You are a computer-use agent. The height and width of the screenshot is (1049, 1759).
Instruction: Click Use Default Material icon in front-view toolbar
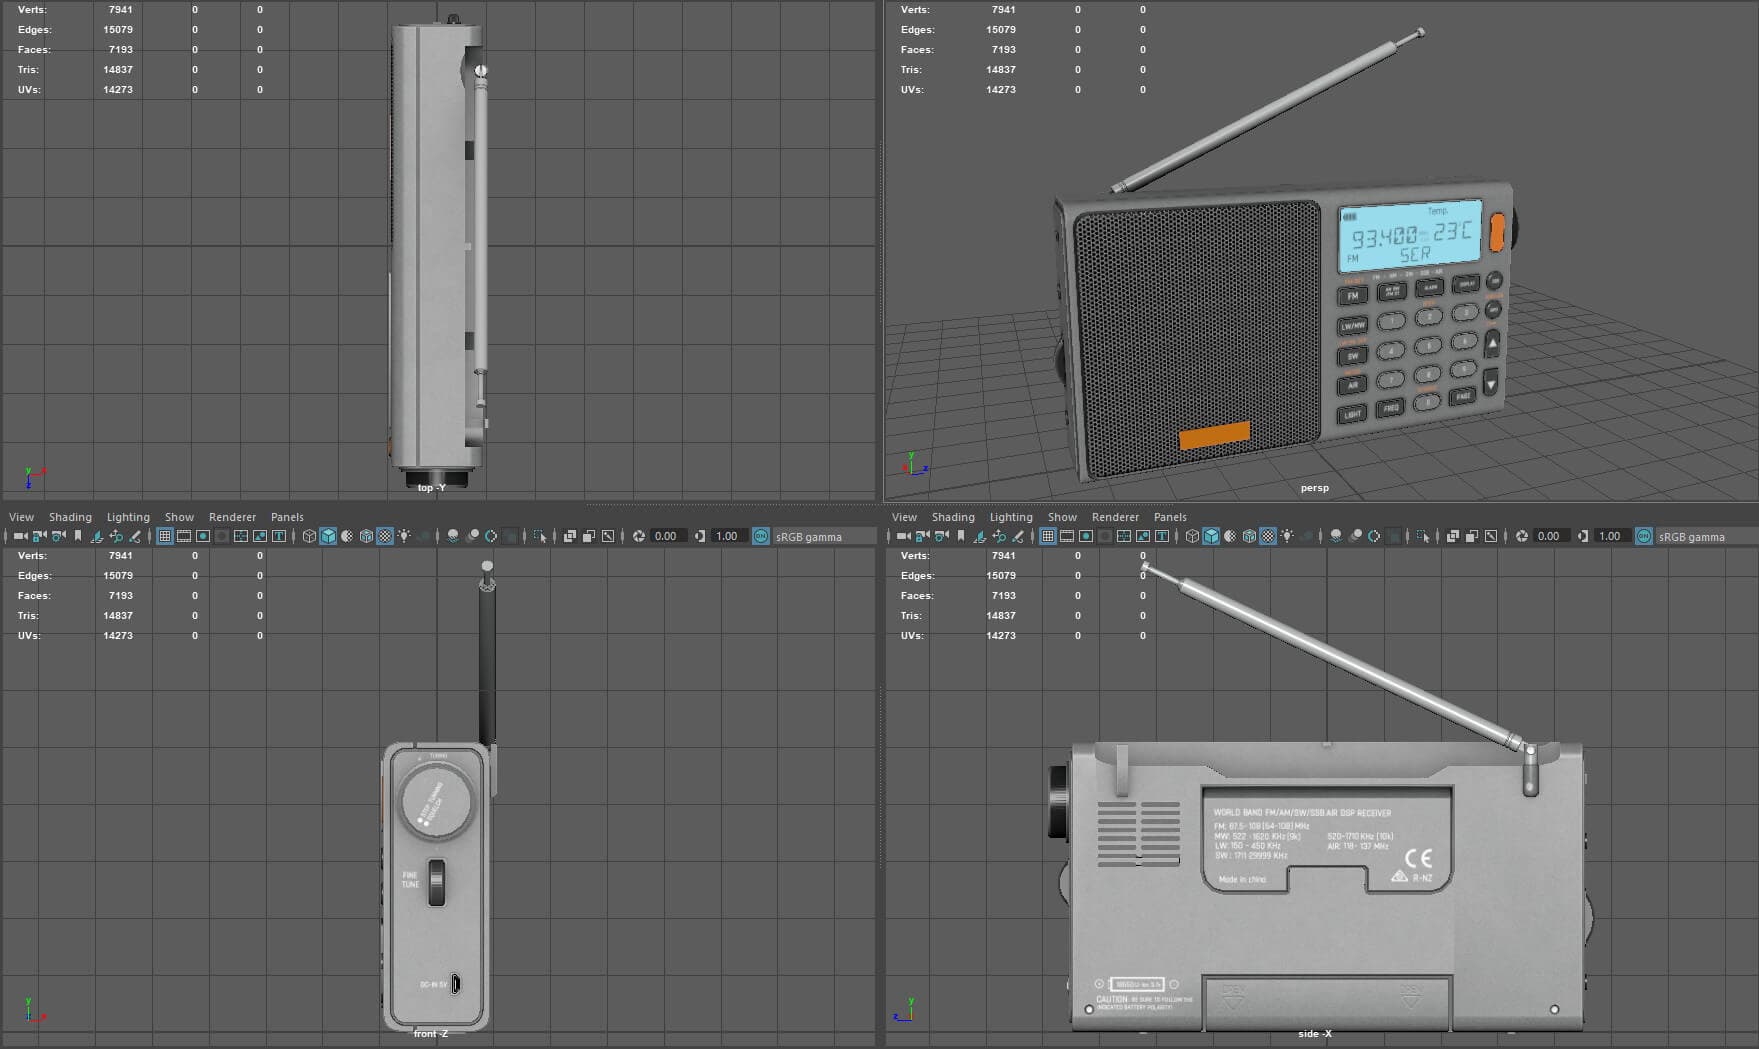pos(347,536)
